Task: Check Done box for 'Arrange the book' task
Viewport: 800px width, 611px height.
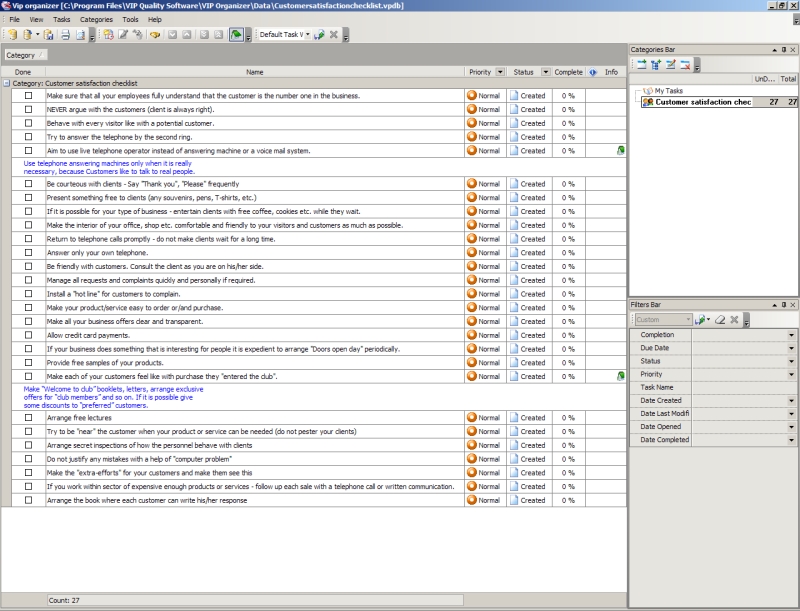Action: pos(29,500)
